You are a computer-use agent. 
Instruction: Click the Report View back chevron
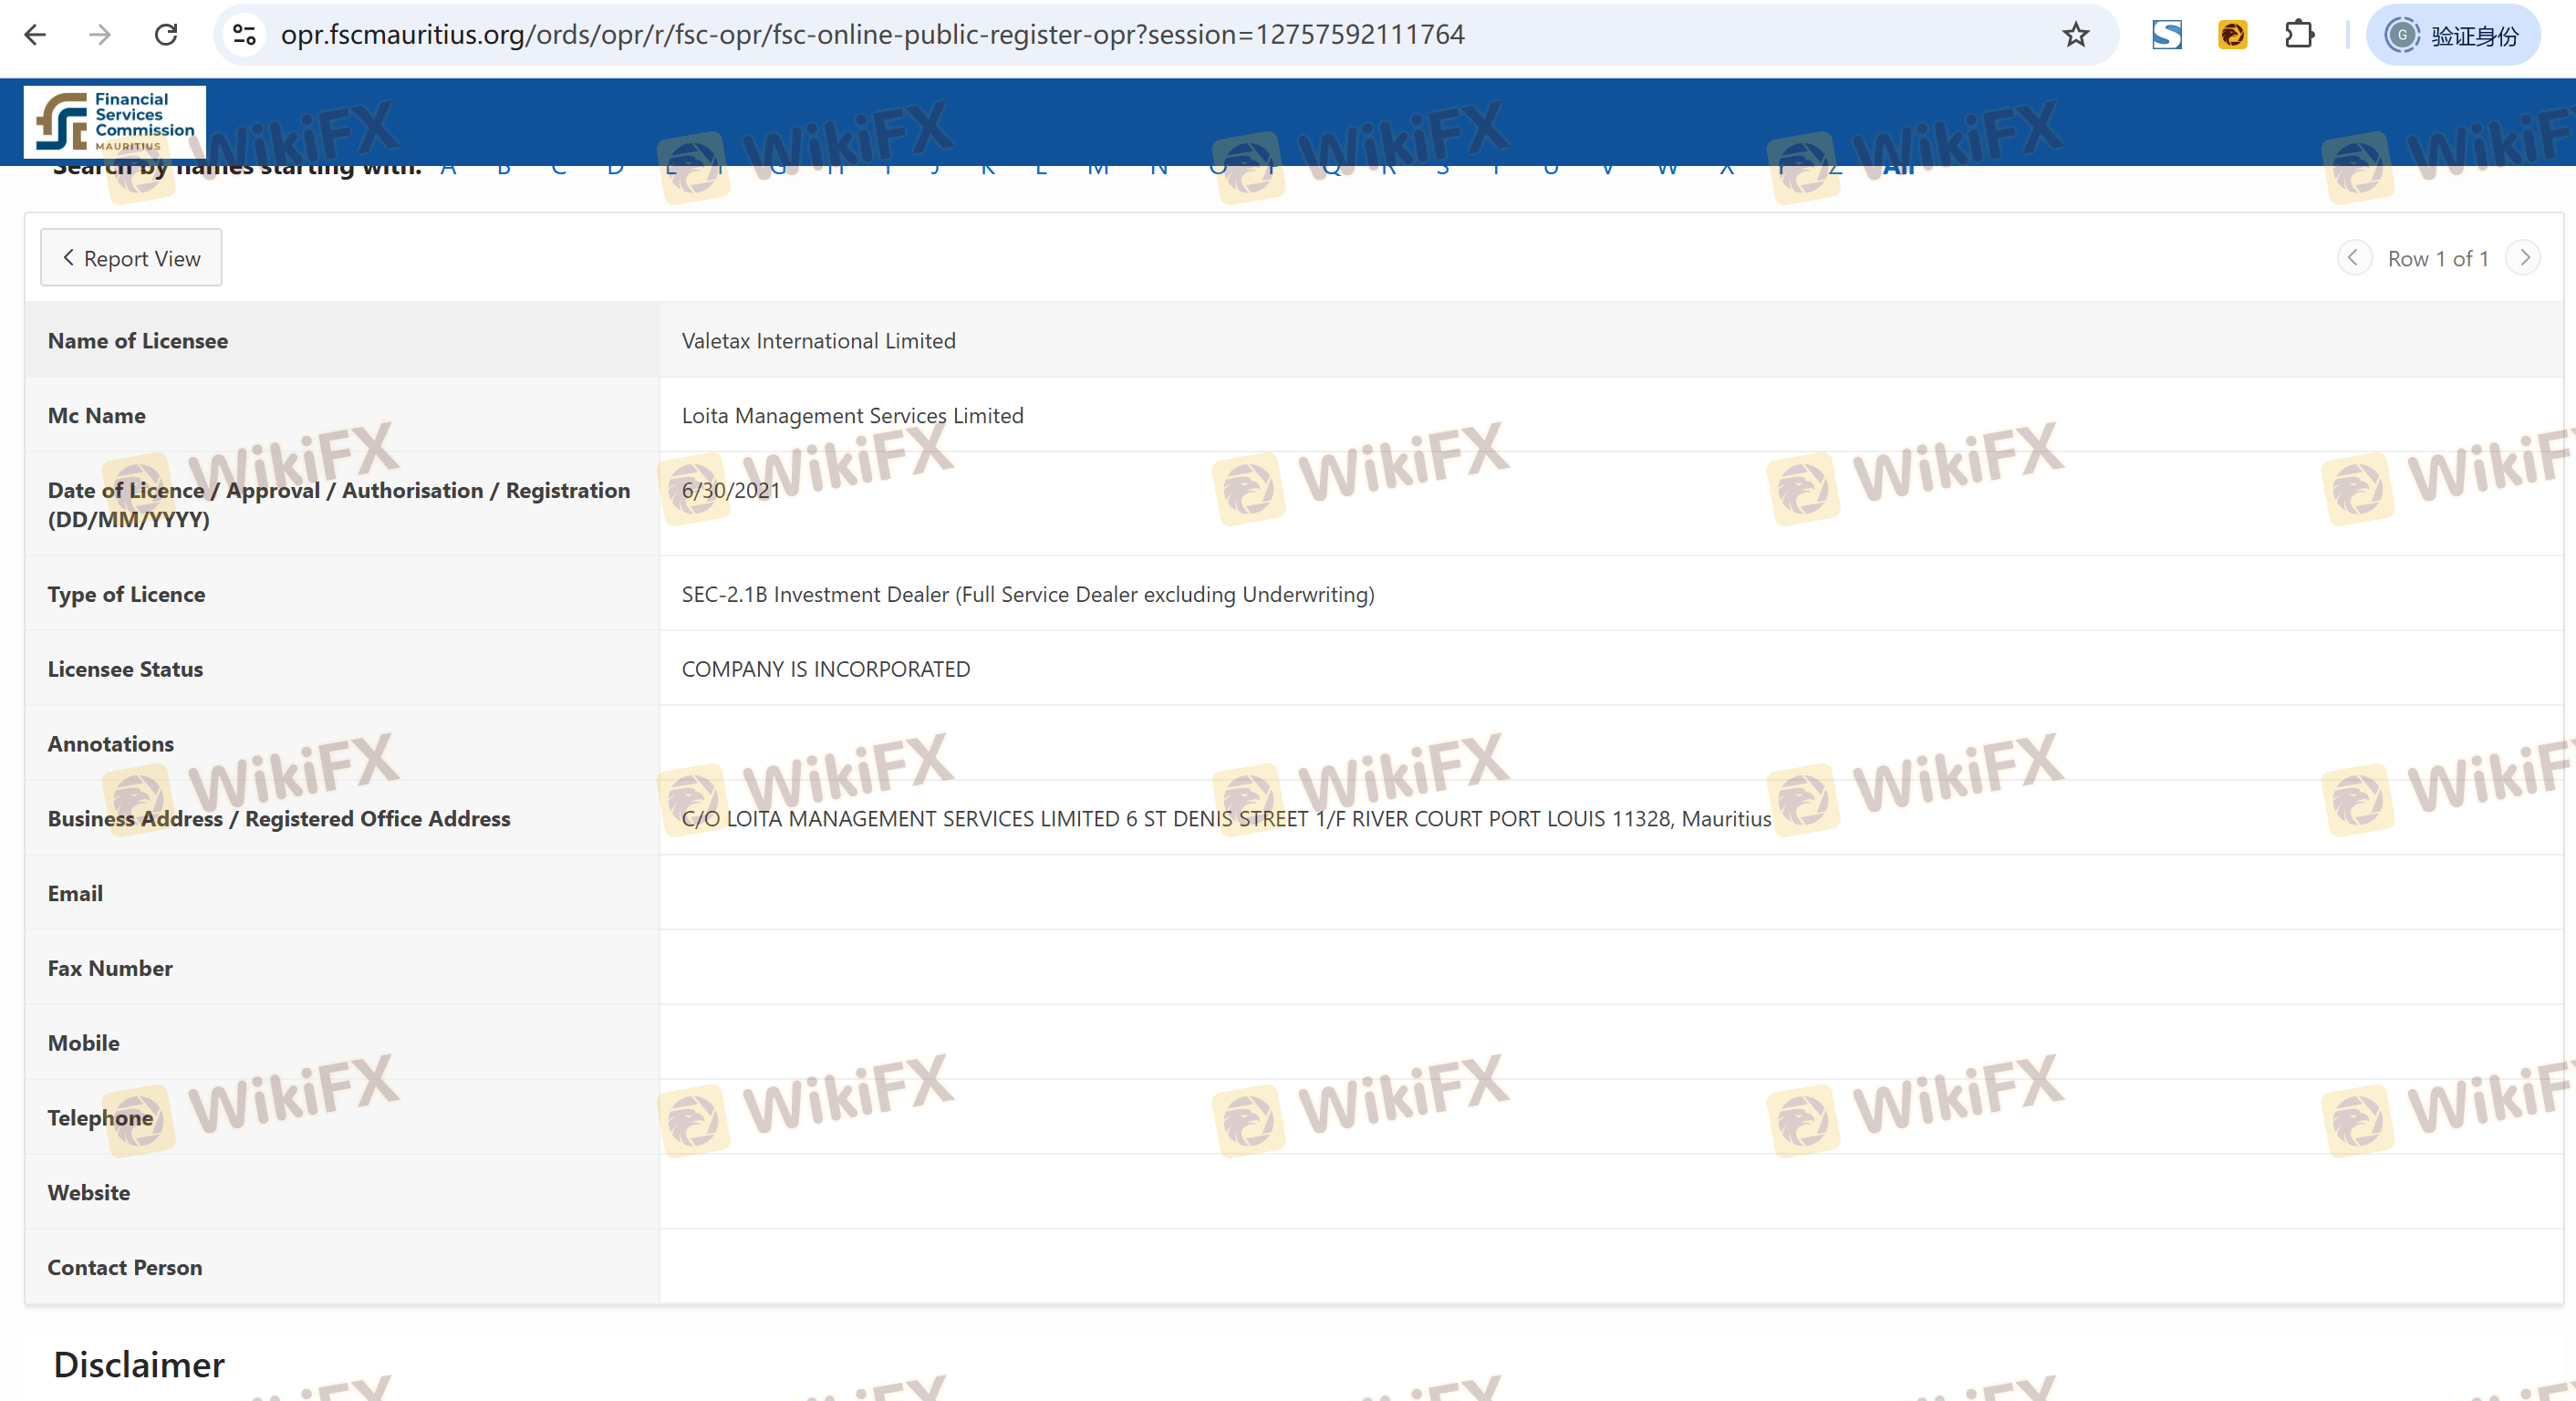tap(68, 258)
